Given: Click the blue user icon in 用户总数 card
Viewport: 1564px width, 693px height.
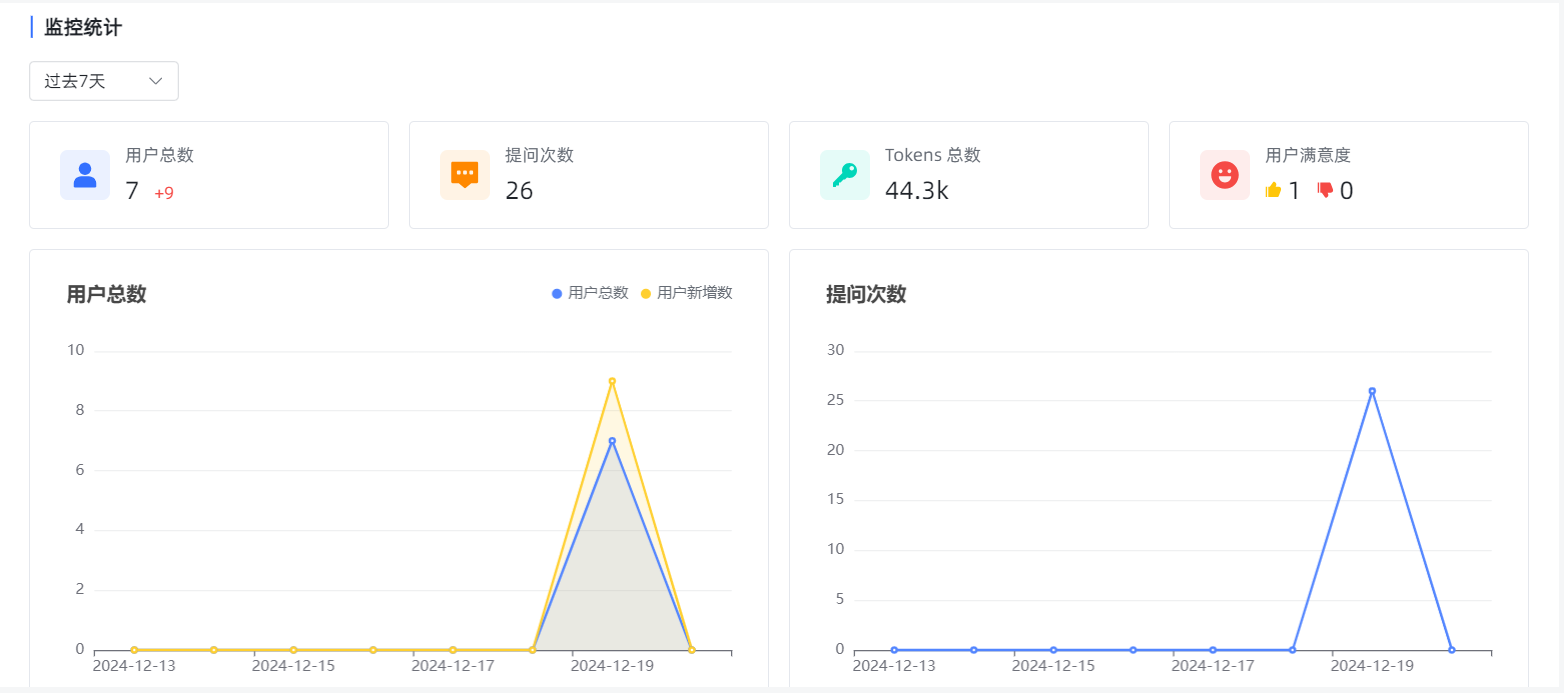Looking at the screenshot, I should tap(85, 175).
